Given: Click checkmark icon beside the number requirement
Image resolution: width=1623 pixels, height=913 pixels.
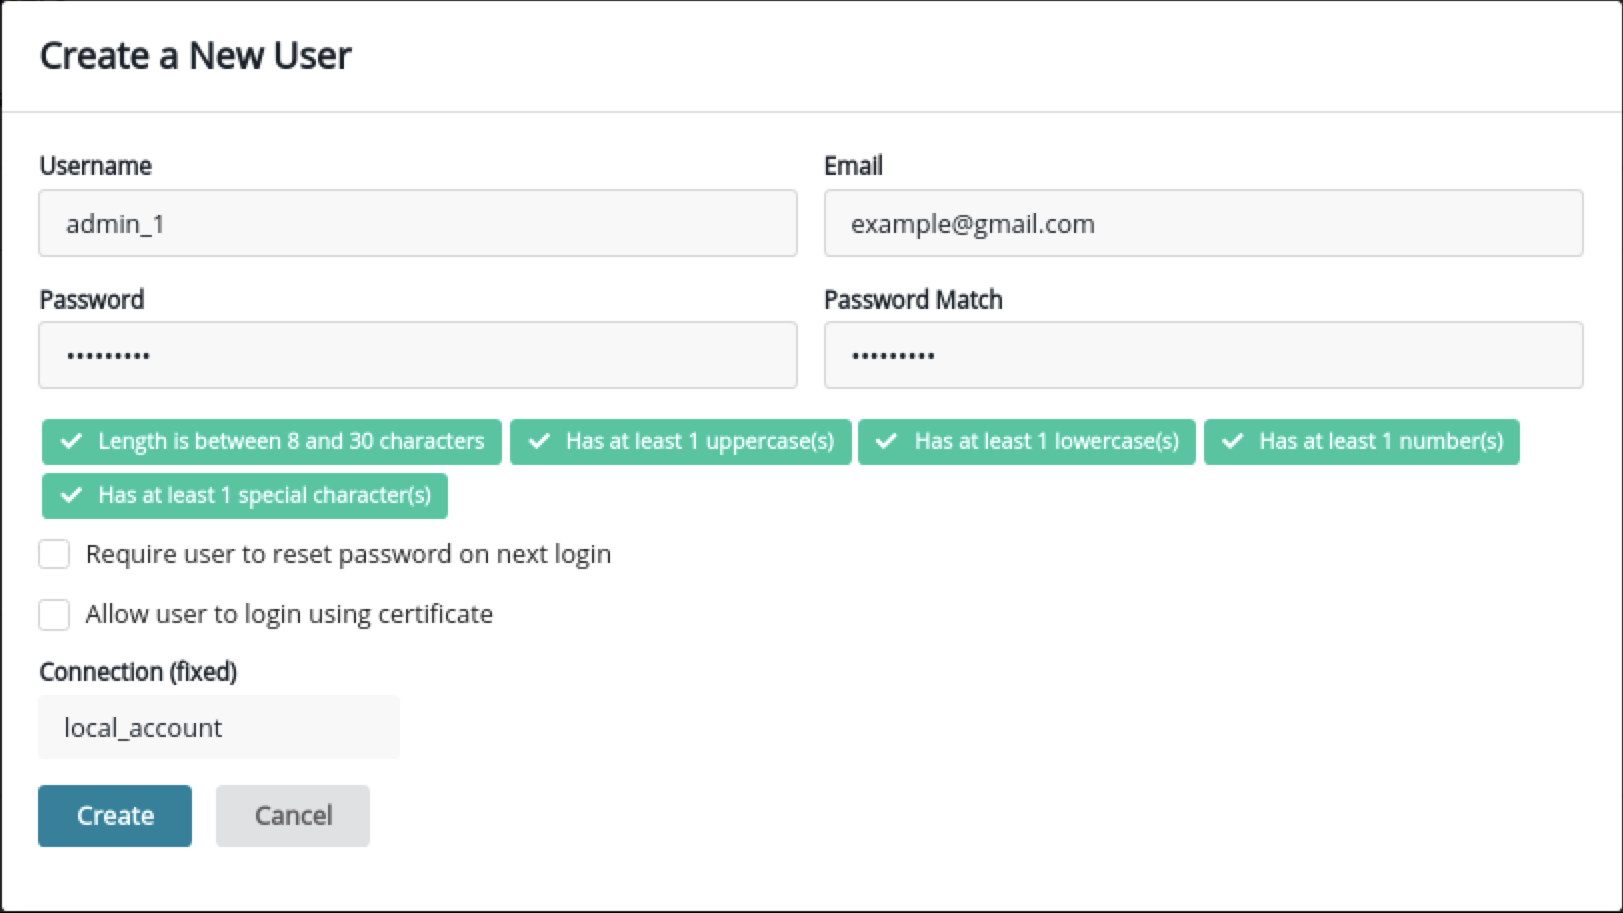Looking at the screenshot, I should click(x=1232, y=441).
